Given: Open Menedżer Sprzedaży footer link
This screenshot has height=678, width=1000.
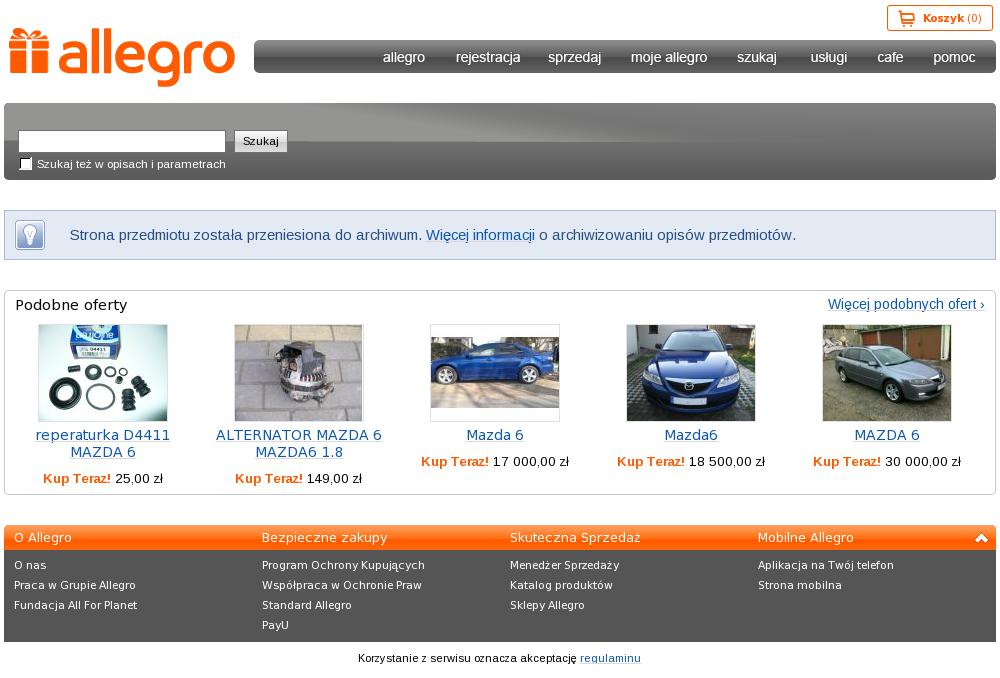Looking at the screenshot, I should pos(564,565).
